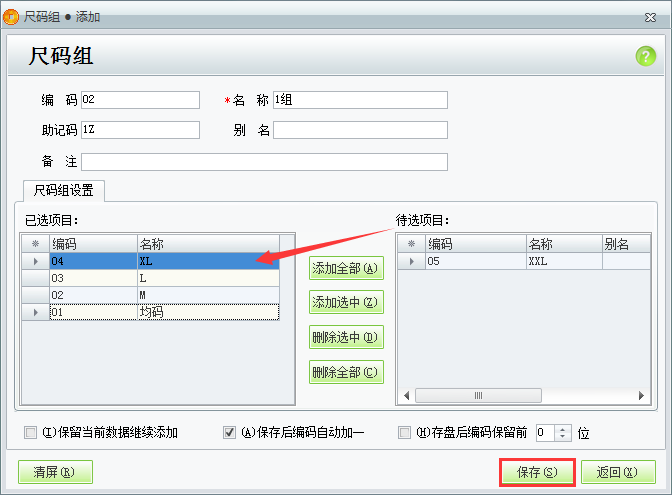Enable retain code prefix digits checkbox
Viewport: 672px width, 495px height.
point(404,433)
